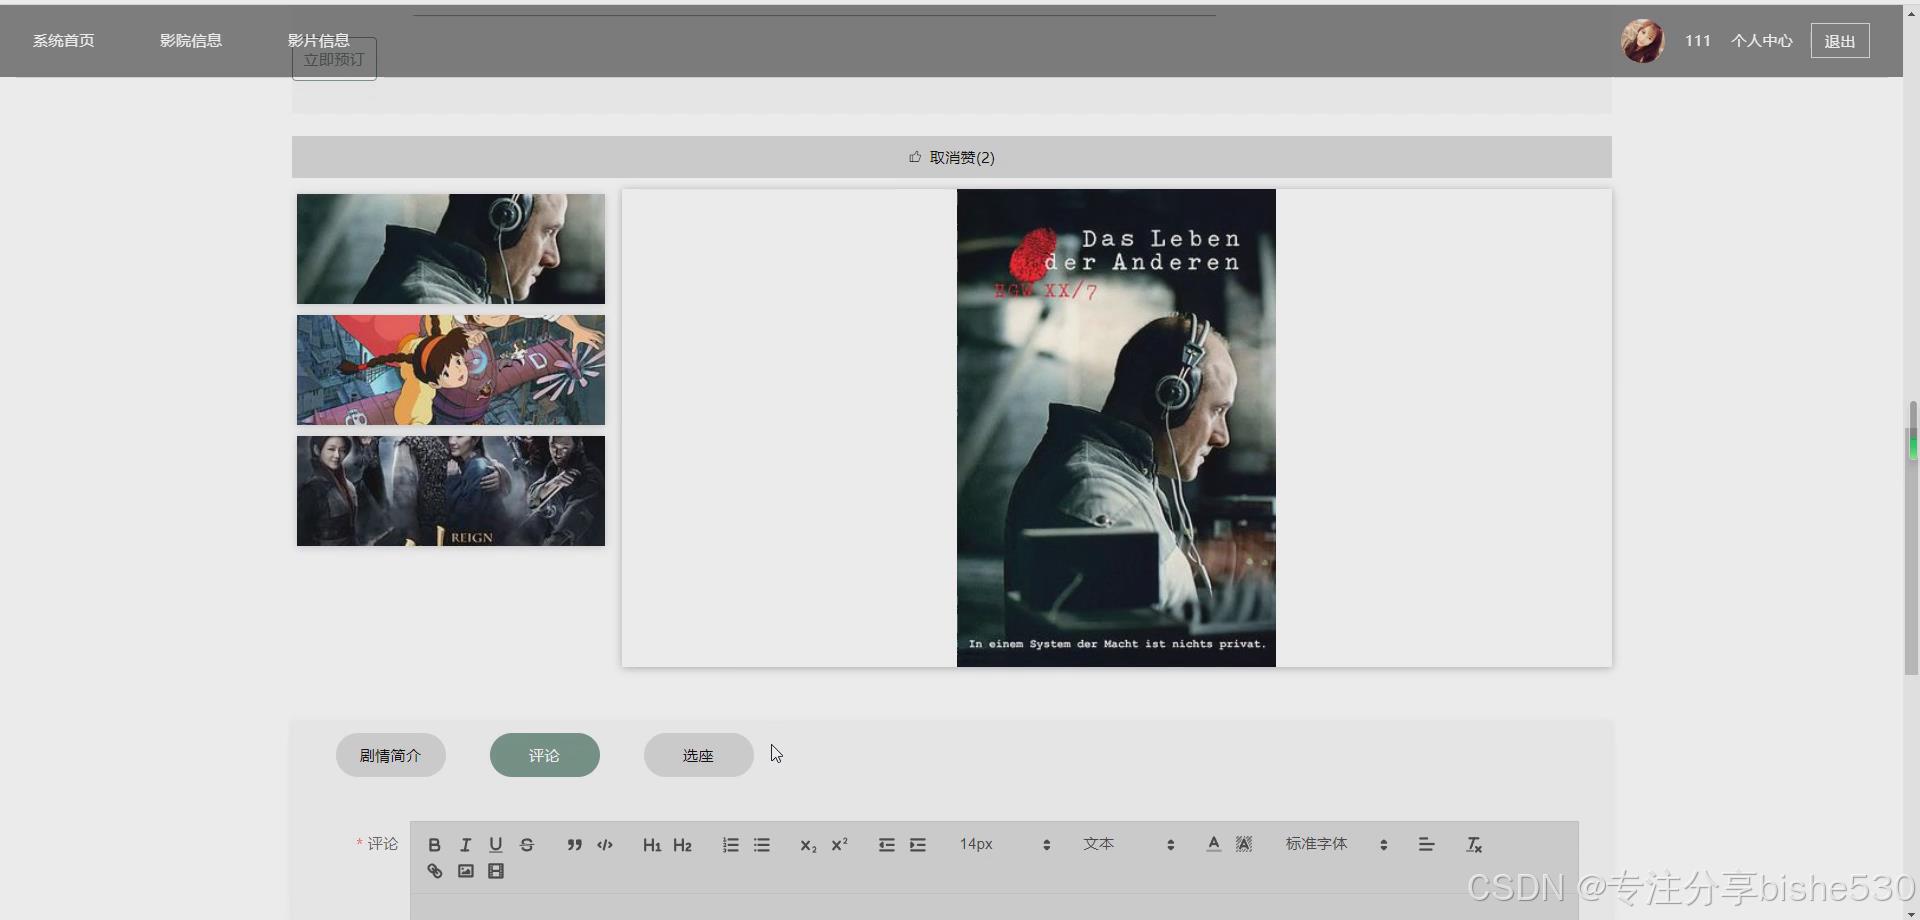1920x920 pixels.
Task: Select the headphones man thumbnail
Action: click(x=451, y=249)
